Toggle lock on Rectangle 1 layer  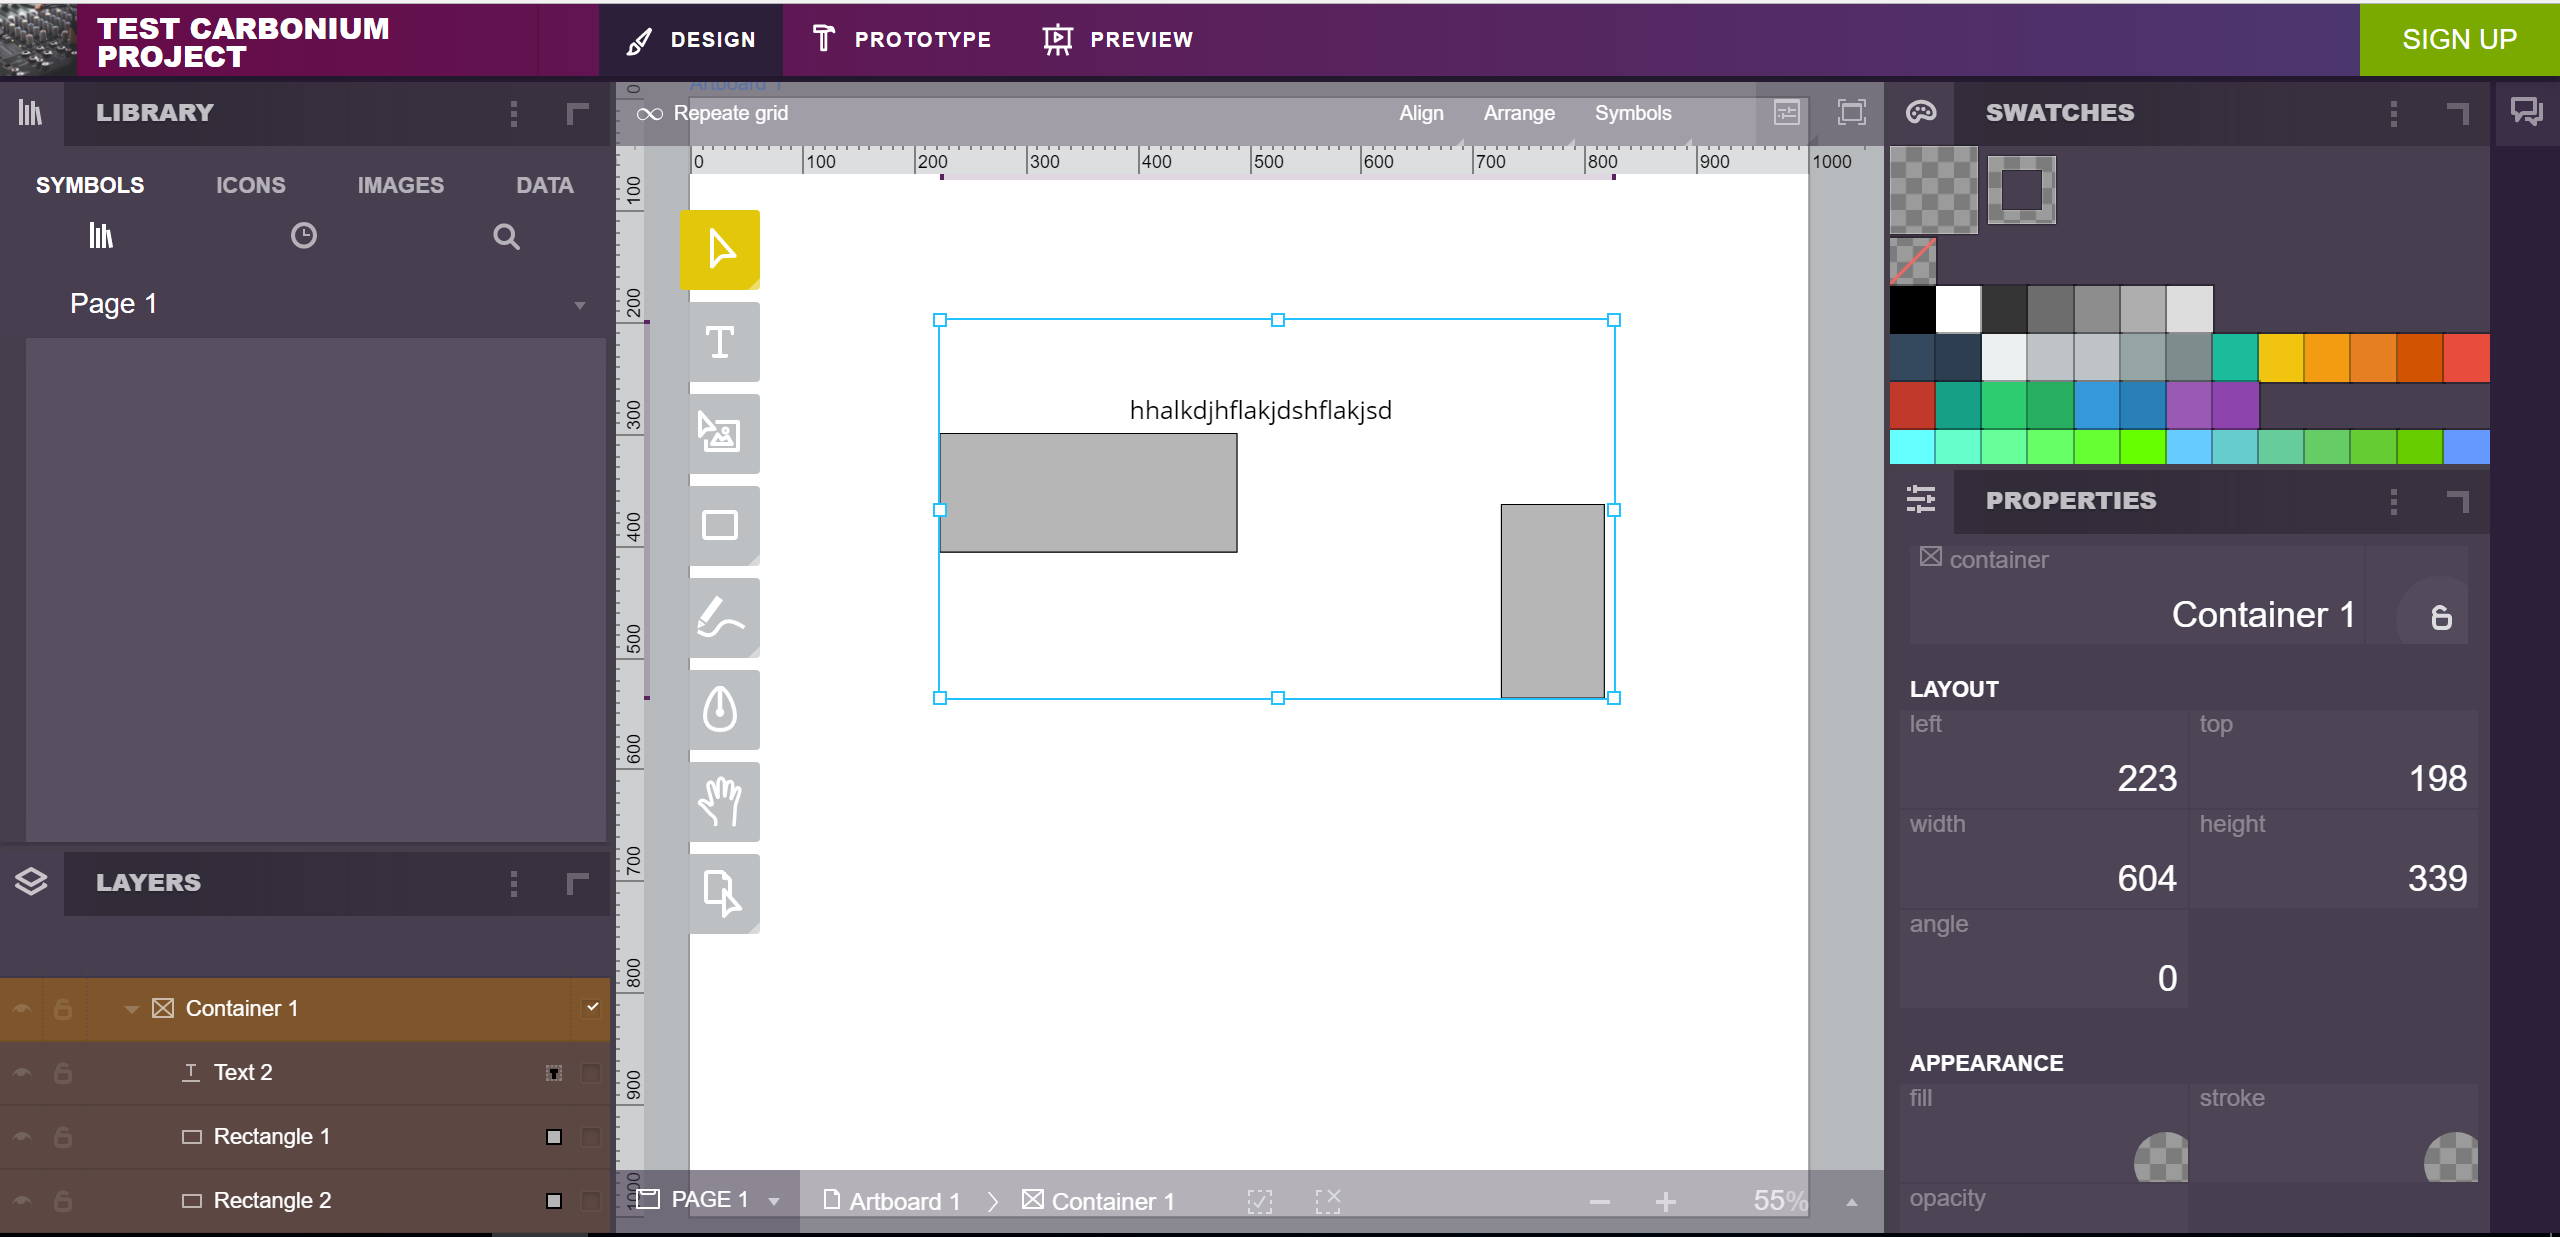click(63, 1136)
